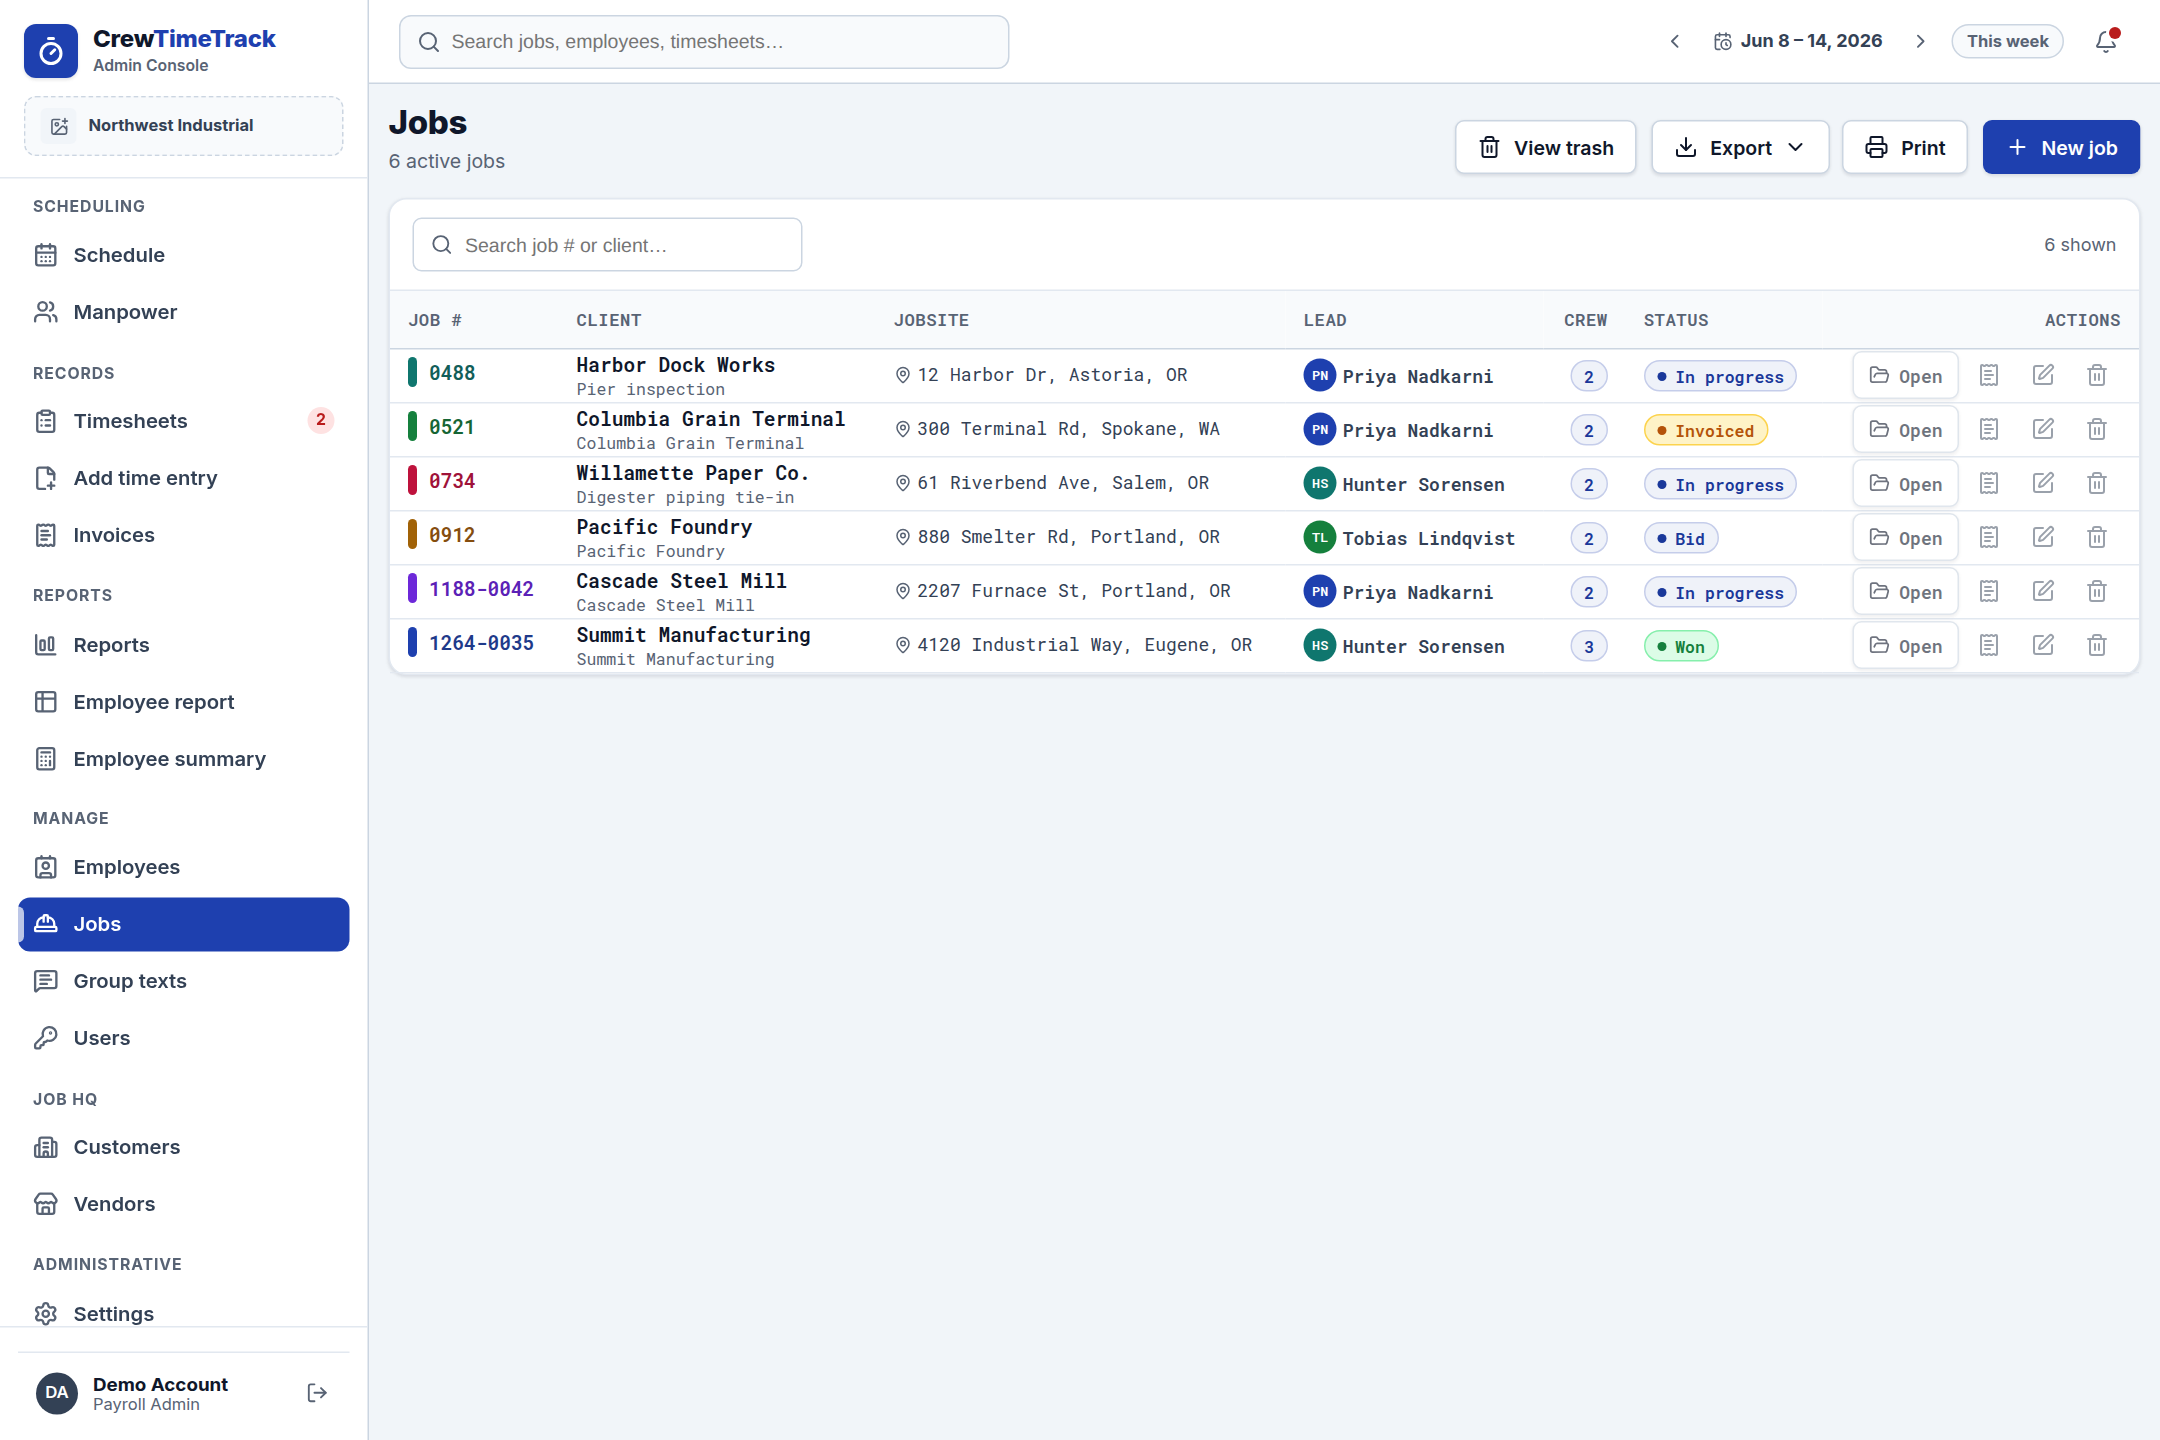Open Summit Manufacturing job with Open button

[1905, 646]
